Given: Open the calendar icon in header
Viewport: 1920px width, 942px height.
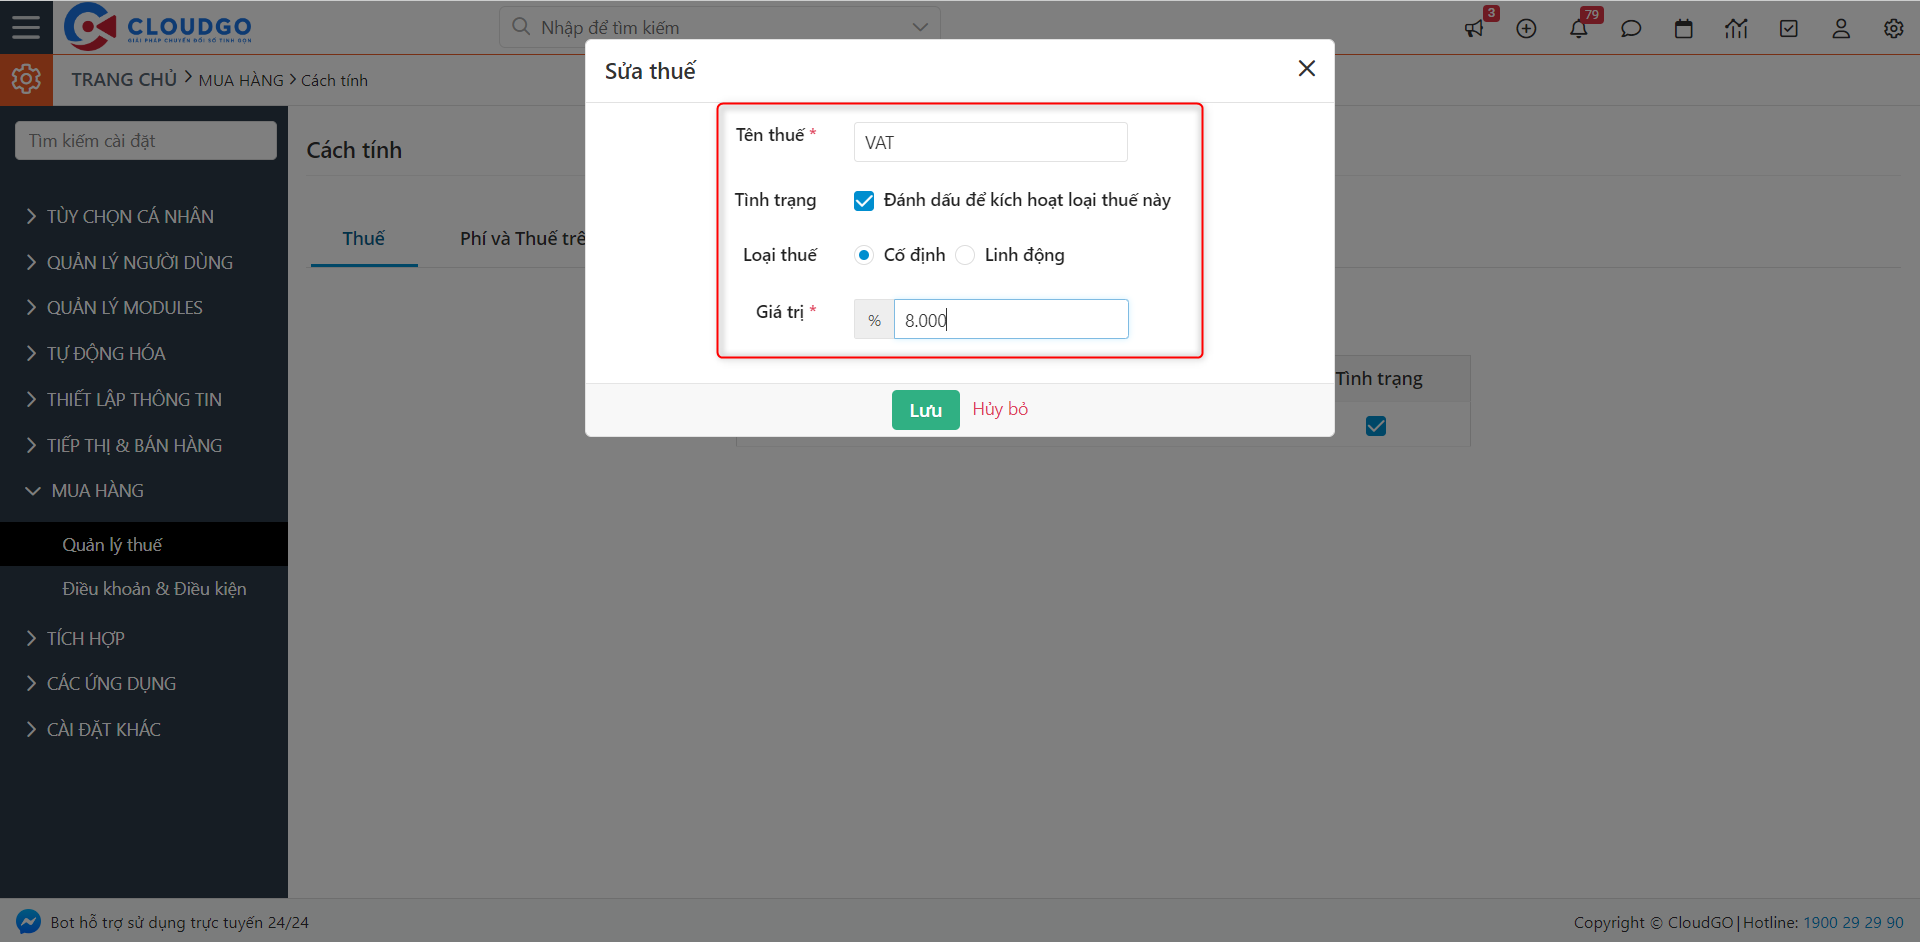Looking at the screenshot, I should (1684, 29).
